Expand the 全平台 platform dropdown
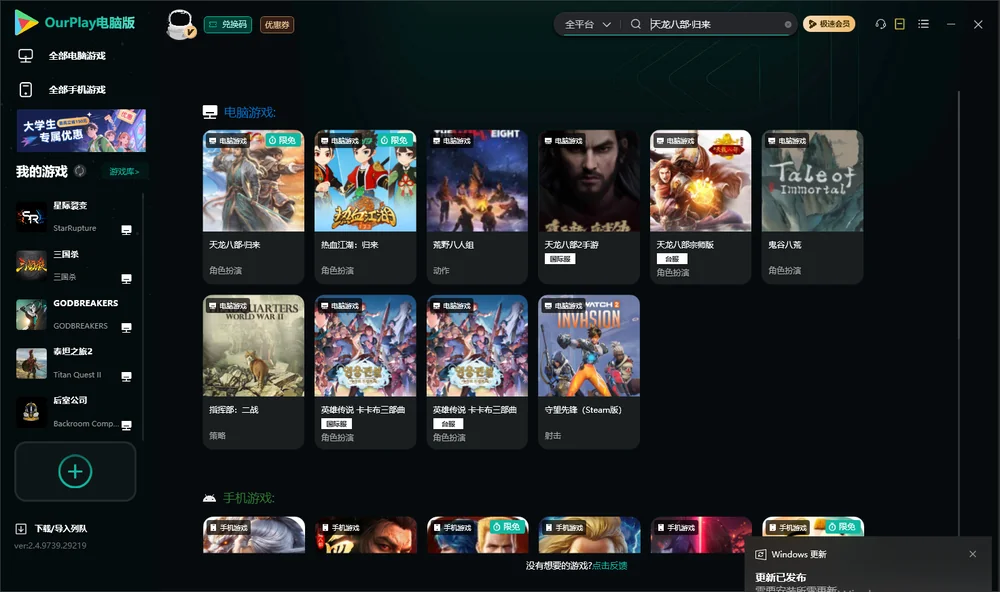The width and height of the screenshot is (1000, 592). tap(587, 24)
